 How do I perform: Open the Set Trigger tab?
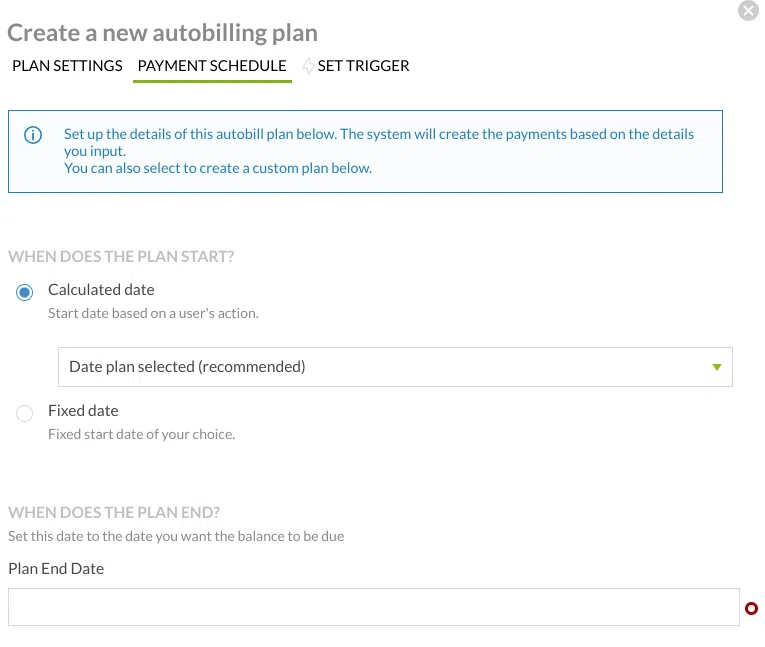[x=363, y=66]
